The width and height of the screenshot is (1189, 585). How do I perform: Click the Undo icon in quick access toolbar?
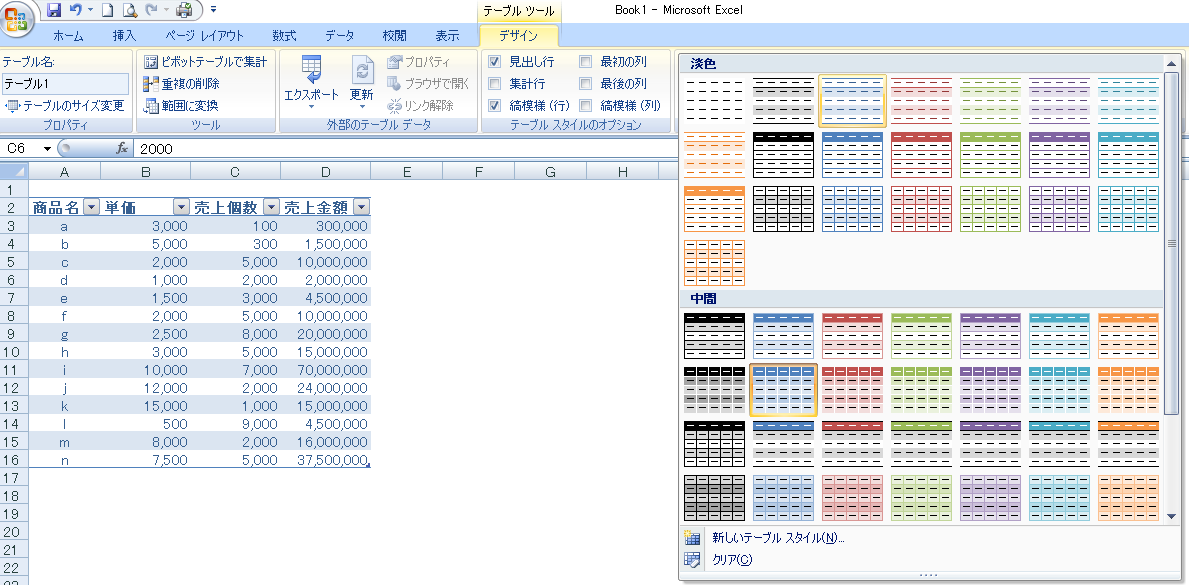coord(75,10)
